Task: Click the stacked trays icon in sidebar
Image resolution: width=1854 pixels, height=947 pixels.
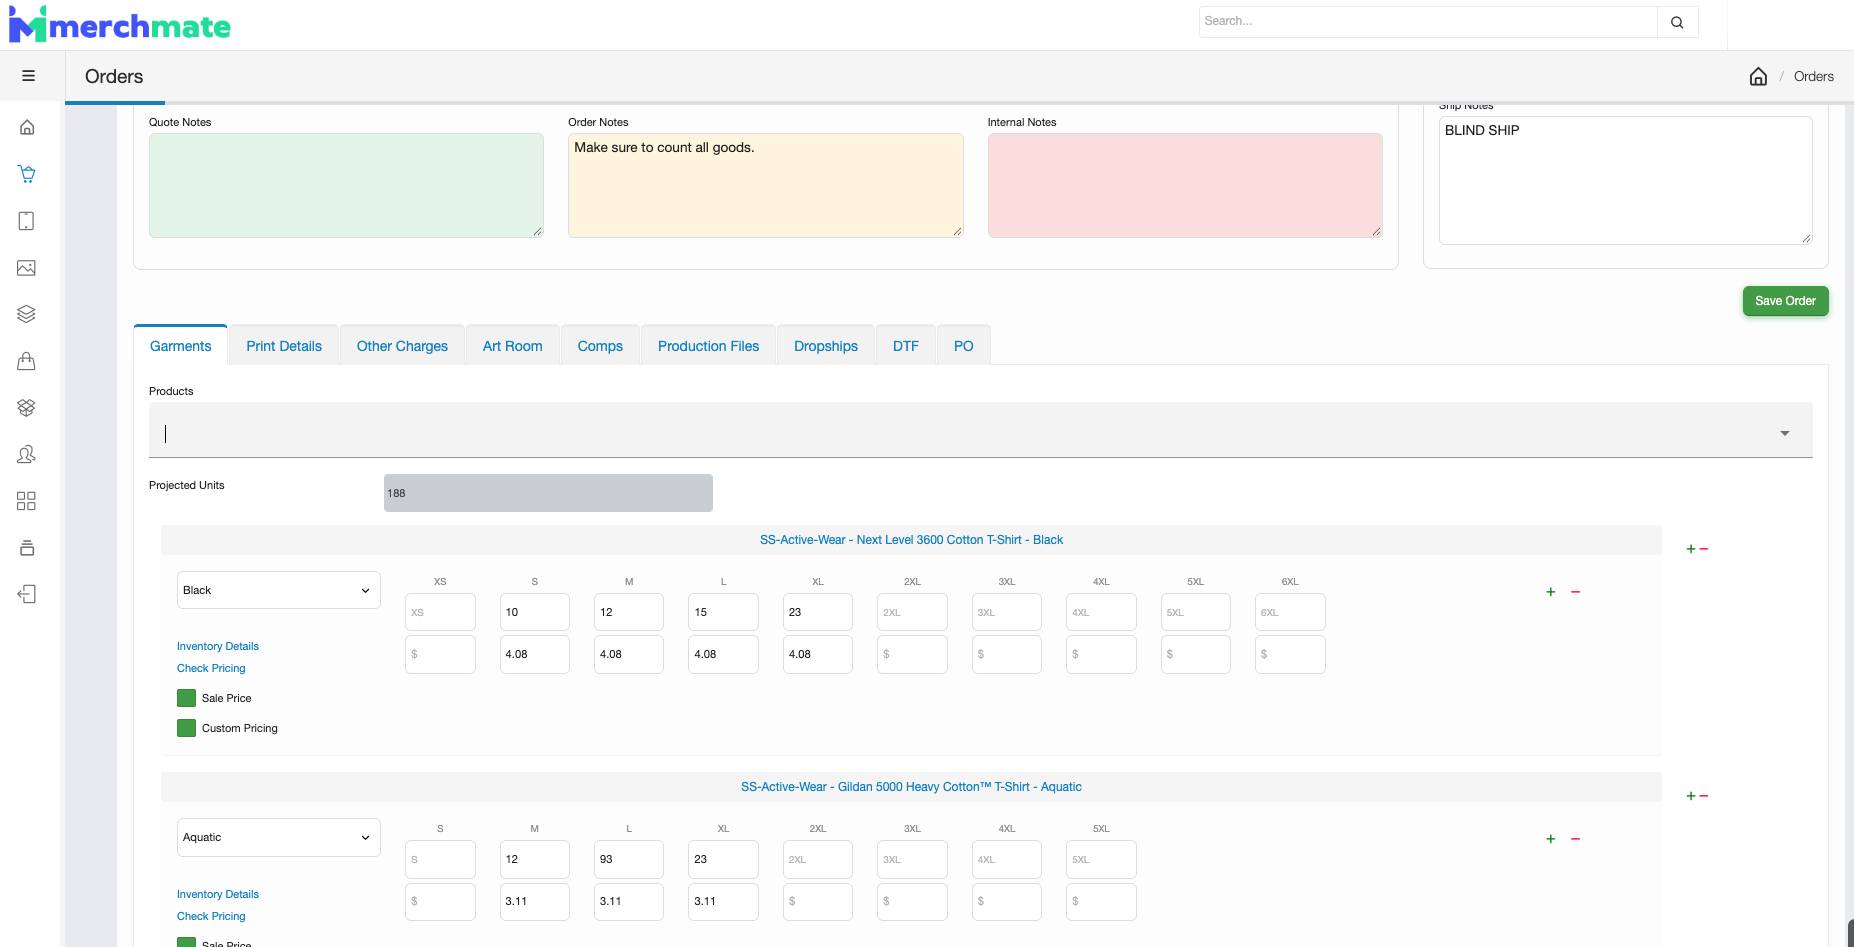Action: (x=27, y=548)
